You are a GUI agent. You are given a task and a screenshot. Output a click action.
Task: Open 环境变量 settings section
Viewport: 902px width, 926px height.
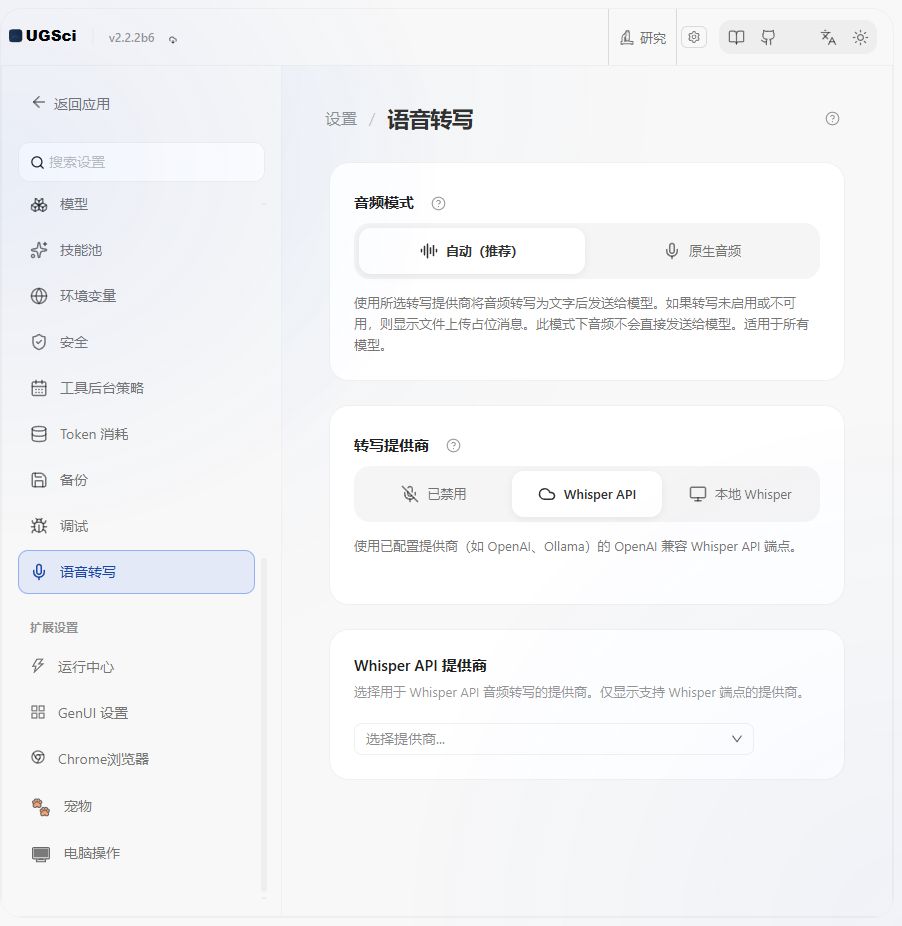coord(136,296)
